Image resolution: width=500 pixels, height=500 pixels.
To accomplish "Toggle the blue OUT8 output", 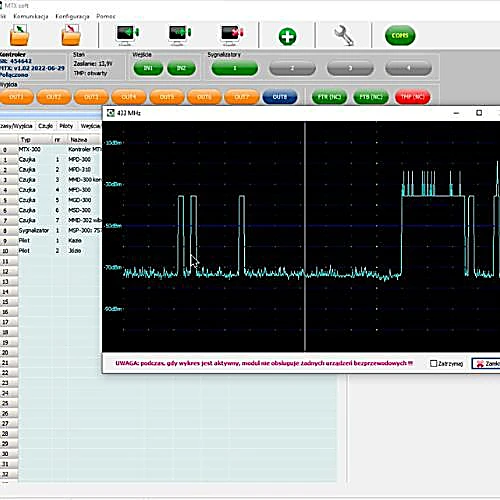I will (280, 97).
